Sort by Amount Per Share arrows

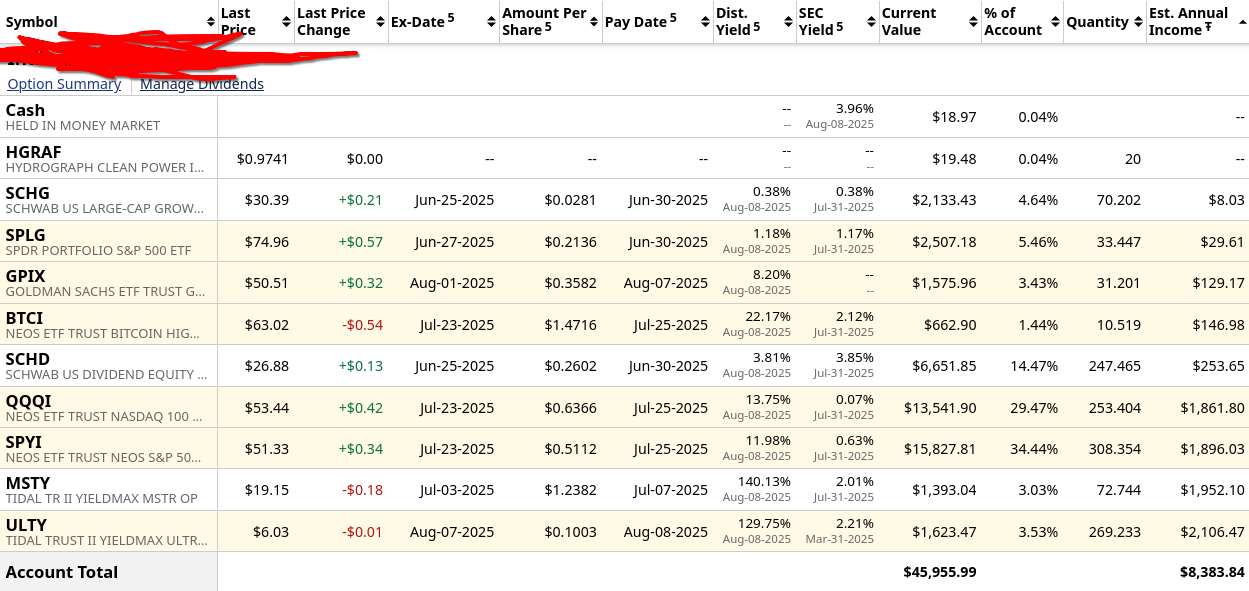[x=596, y=22]
